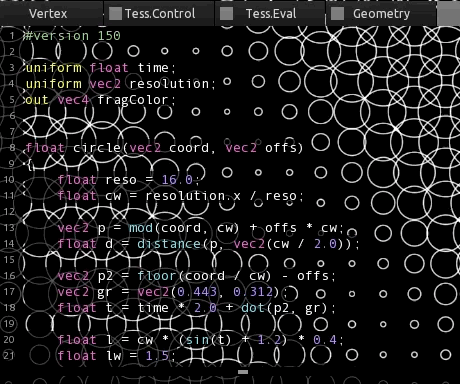Click line number 15 in the gutter
The height and width of the screenshot is (384, 460).
(x=9, y=260)
